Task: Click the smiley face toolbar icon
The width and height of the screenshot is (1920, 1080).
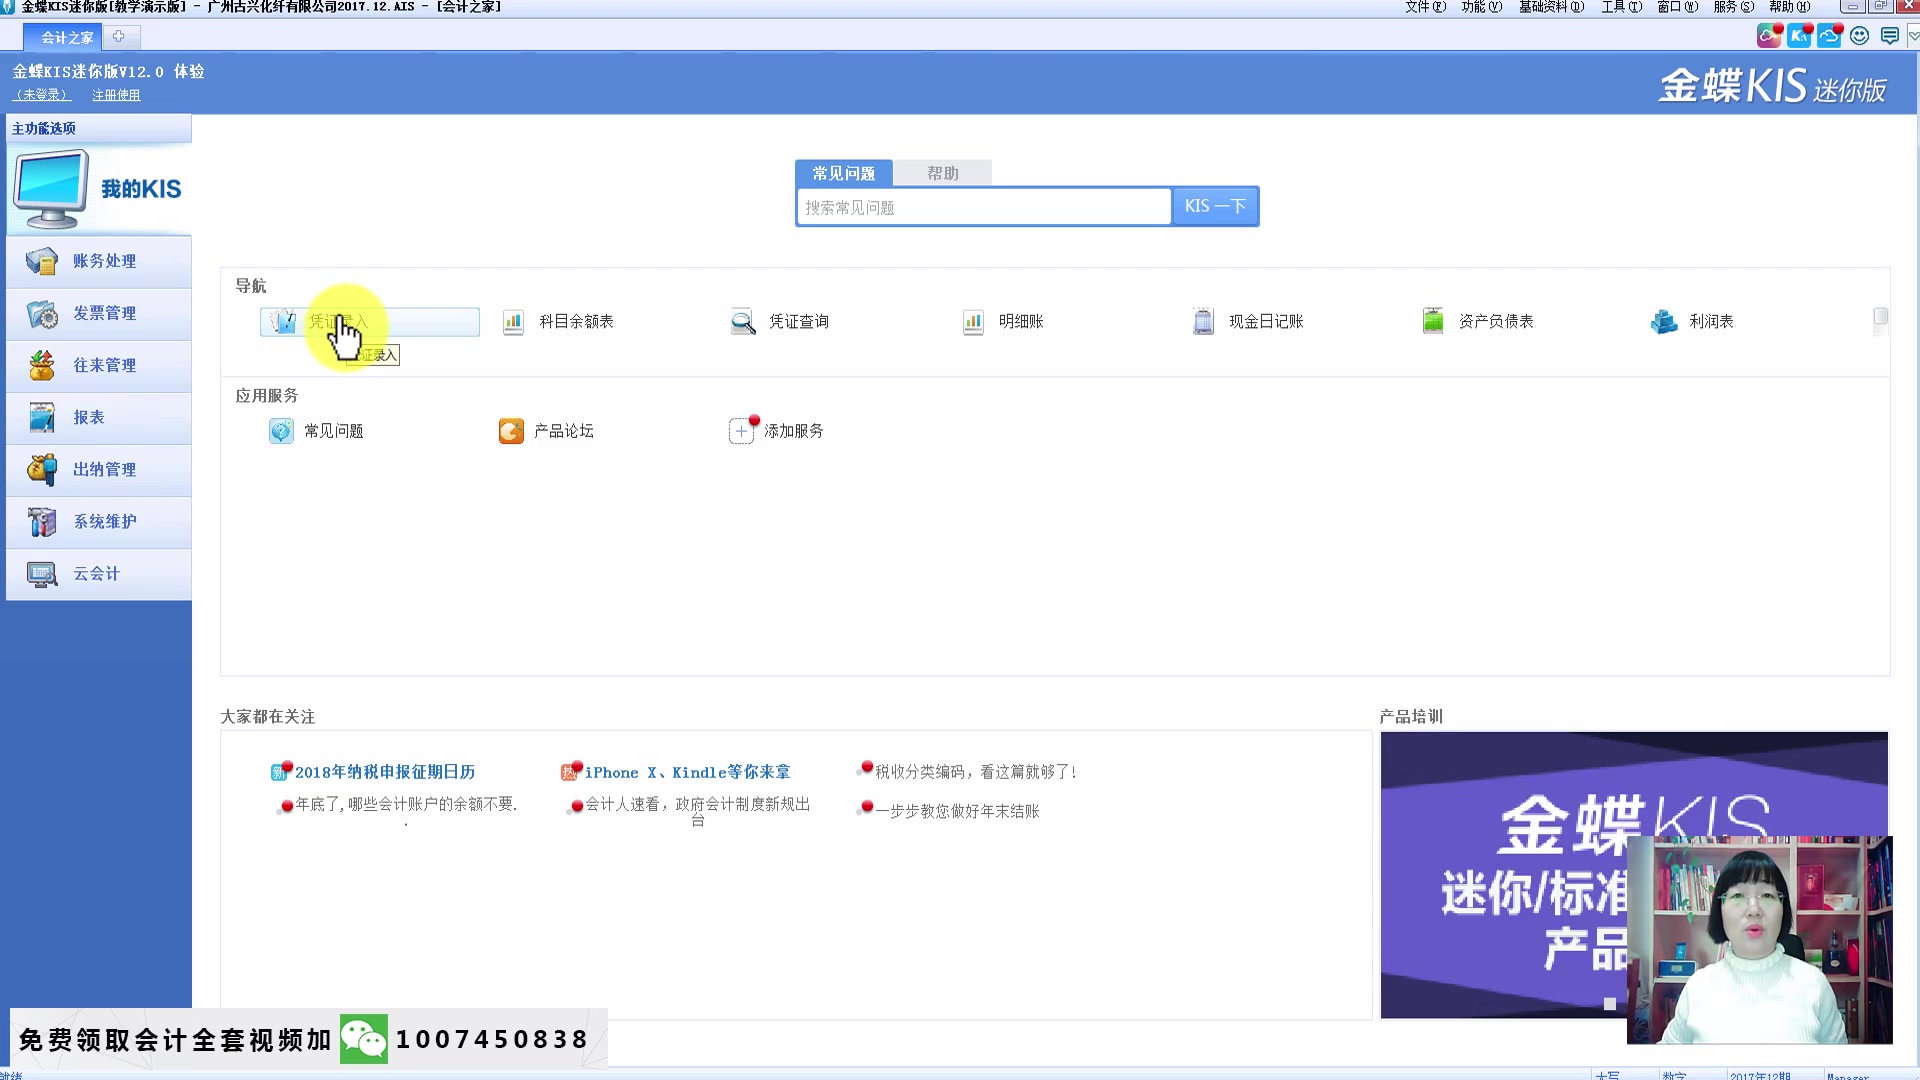Action: coord(1859,36)
